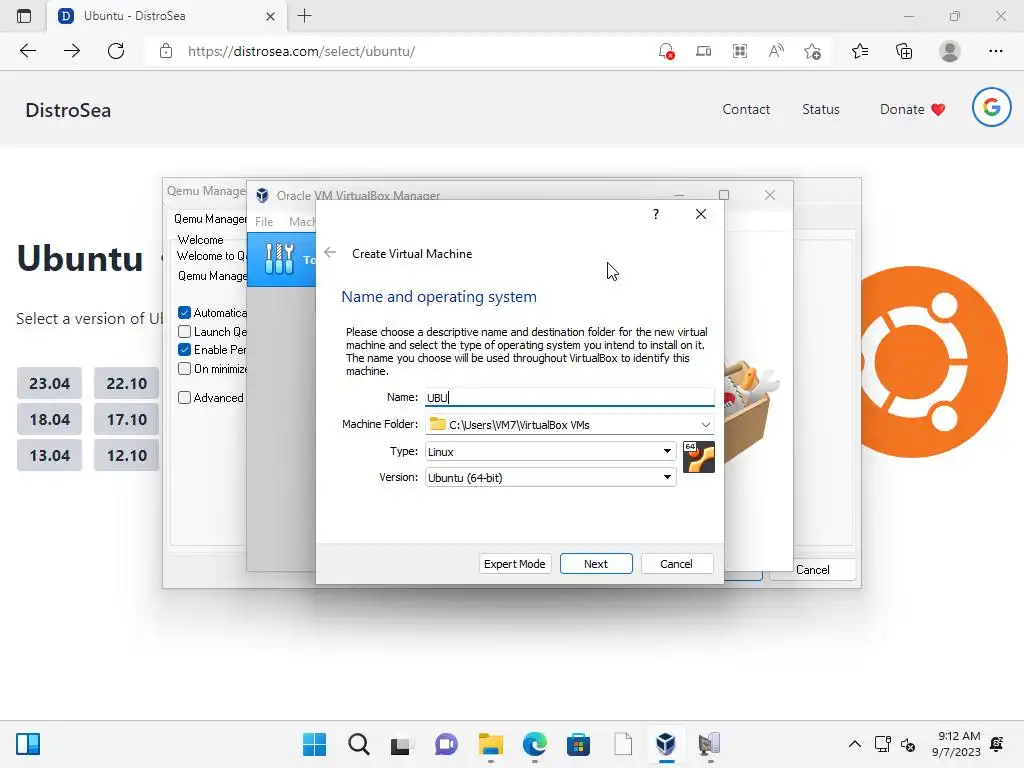The width and height of the screenshot is (1024, 768).
Task: Toggle the On minimize checkbox
Action: click(x=185, y=369)
